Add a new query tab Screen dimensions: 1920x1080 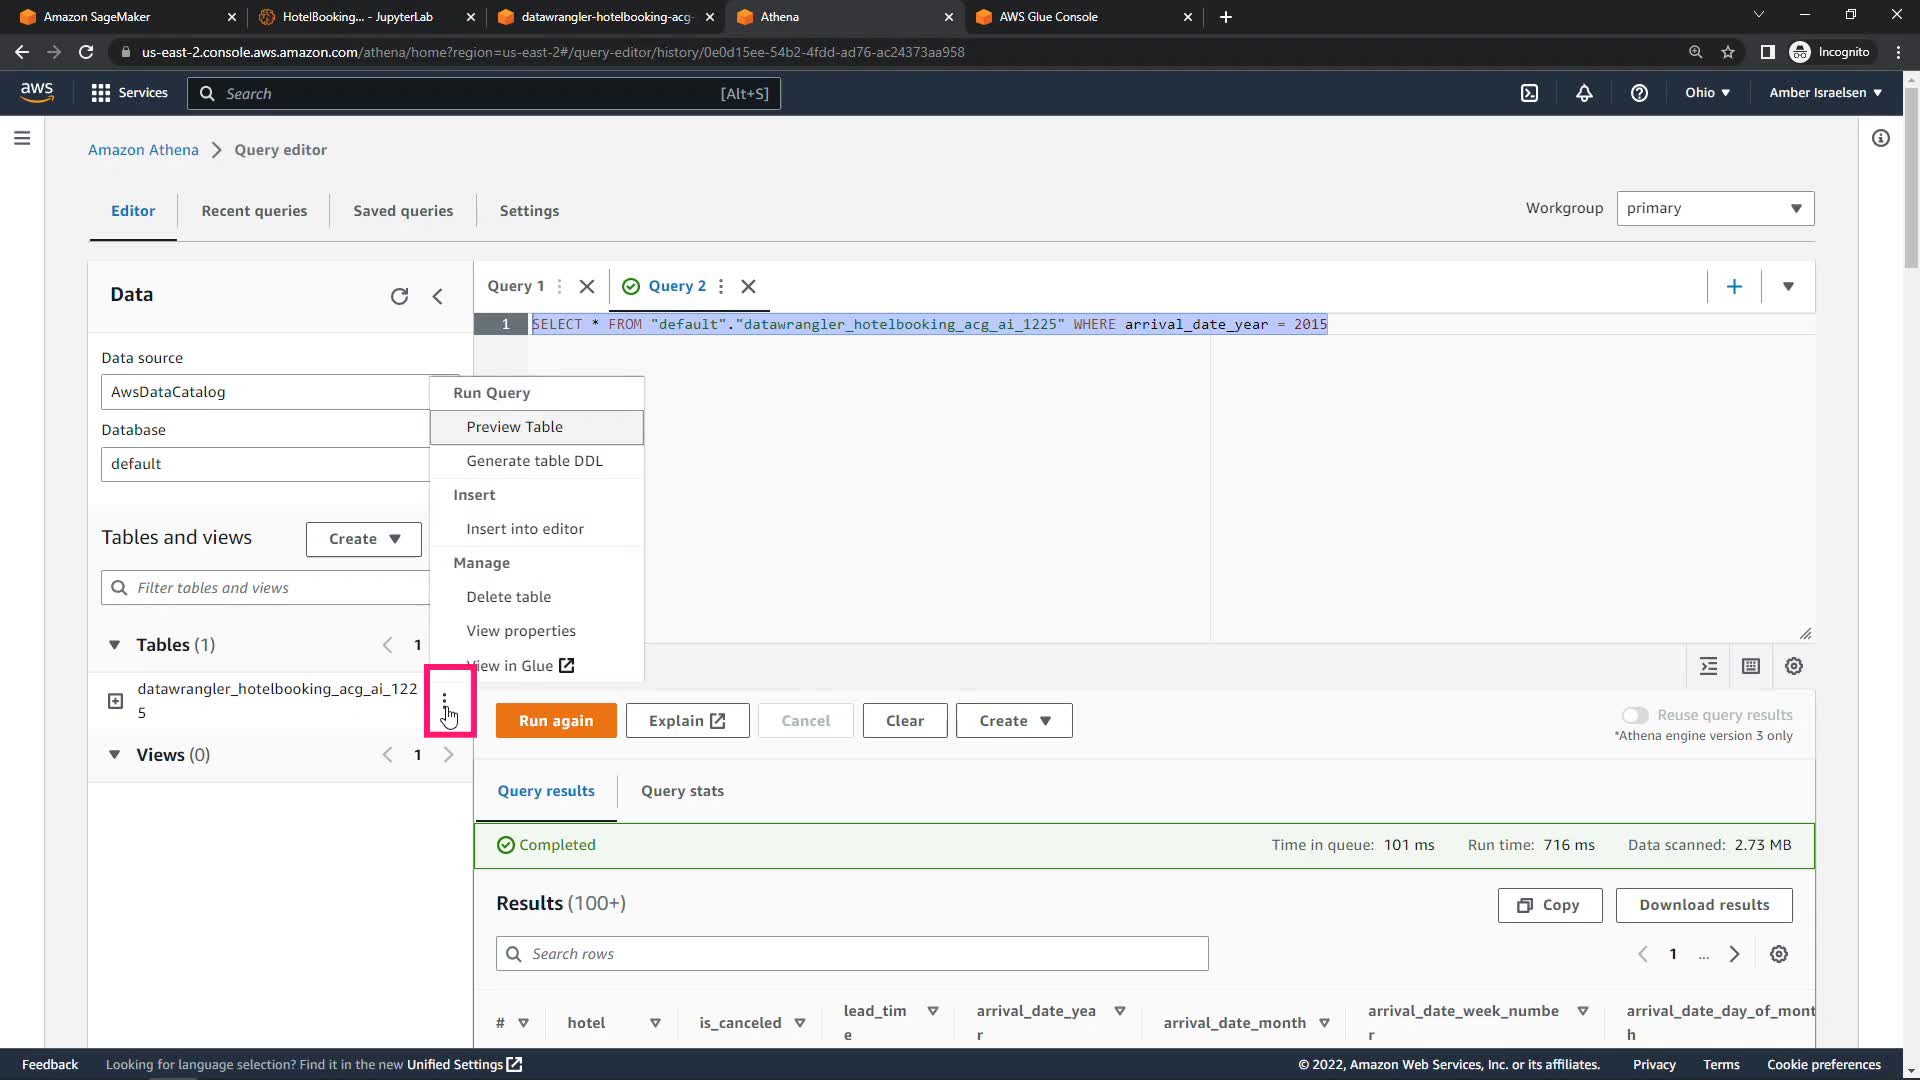[x=1734, y=287]
